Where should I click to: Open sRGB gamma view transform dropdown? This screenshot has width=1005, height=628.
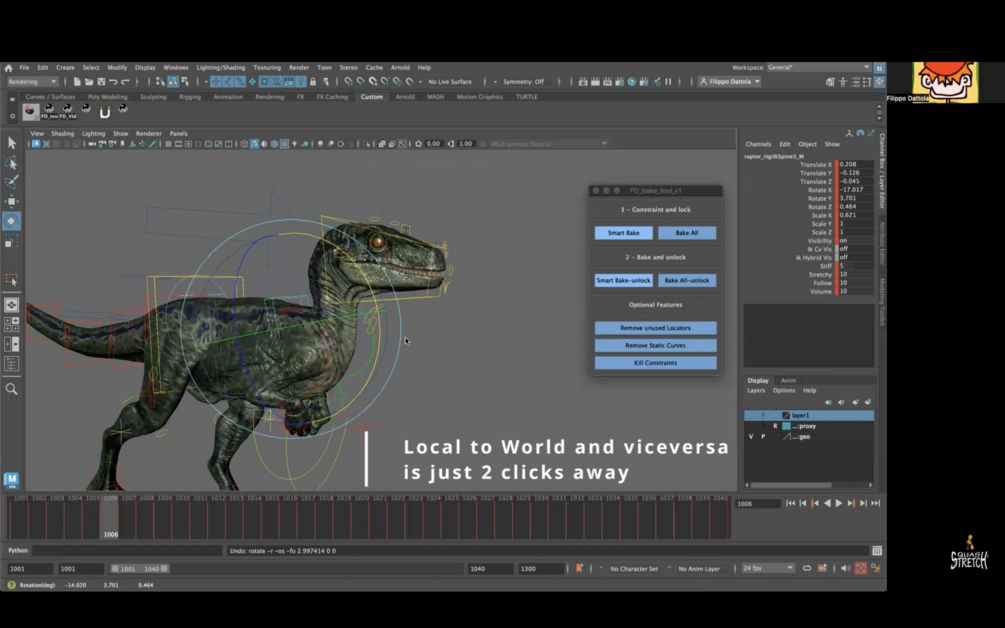click(x=548, y=144)
